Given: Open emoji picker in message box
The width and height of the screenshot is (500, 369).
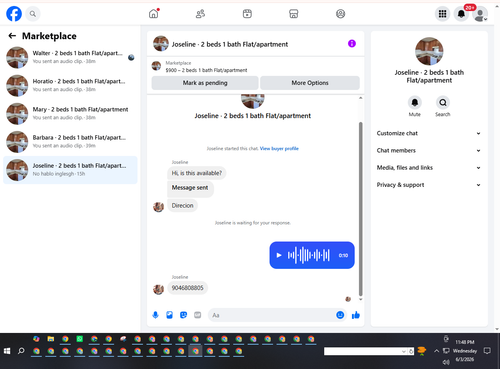Looking at the screenshot, I should (340, 315).
